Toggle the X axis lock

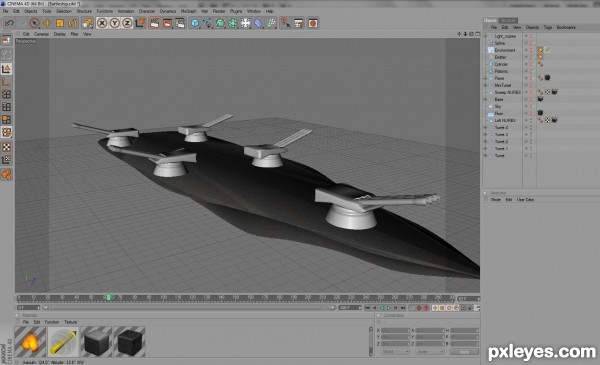point(102,23)
